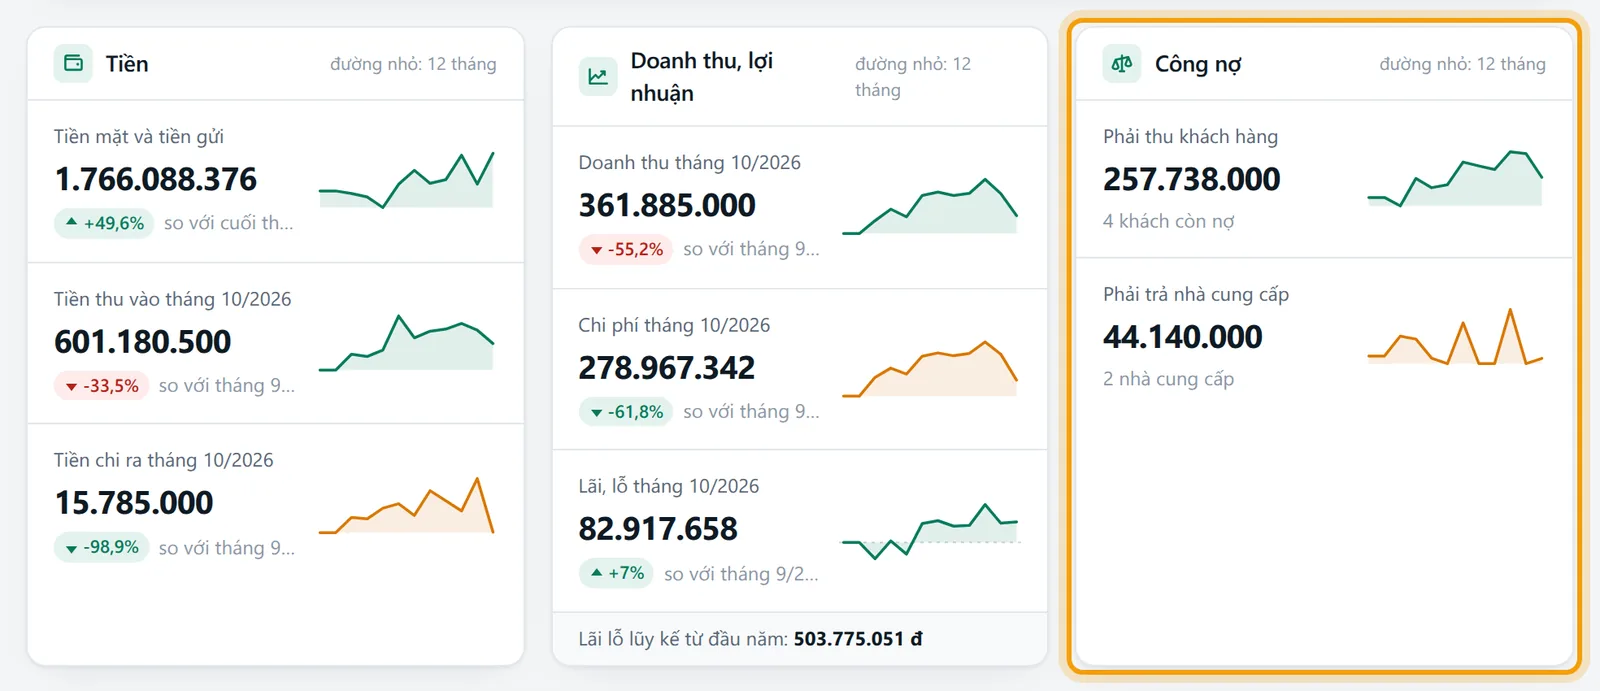Image resolution: width=1600 pixels, height=691 pixels.
Task: Click the Phải trả nhà cung cấp label
Action: click(1196, 294)
